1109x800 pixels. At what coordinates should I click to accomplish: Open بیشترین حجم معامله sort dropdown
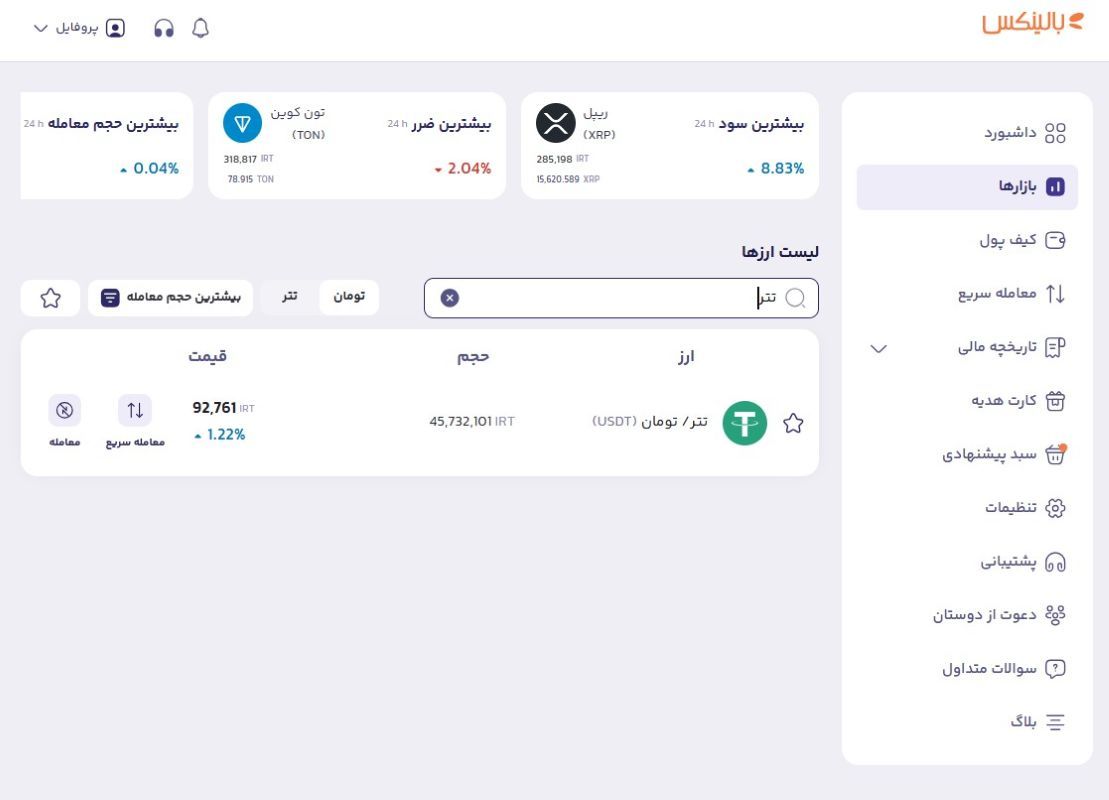pyautogui.click(x=170, y=298)
